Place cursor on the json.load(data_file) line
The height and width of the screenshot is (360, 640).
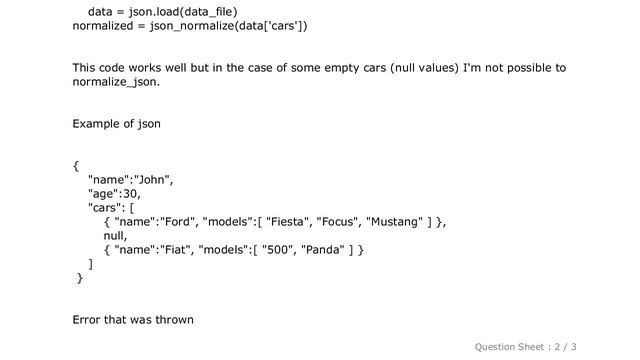tap(162, 11)
